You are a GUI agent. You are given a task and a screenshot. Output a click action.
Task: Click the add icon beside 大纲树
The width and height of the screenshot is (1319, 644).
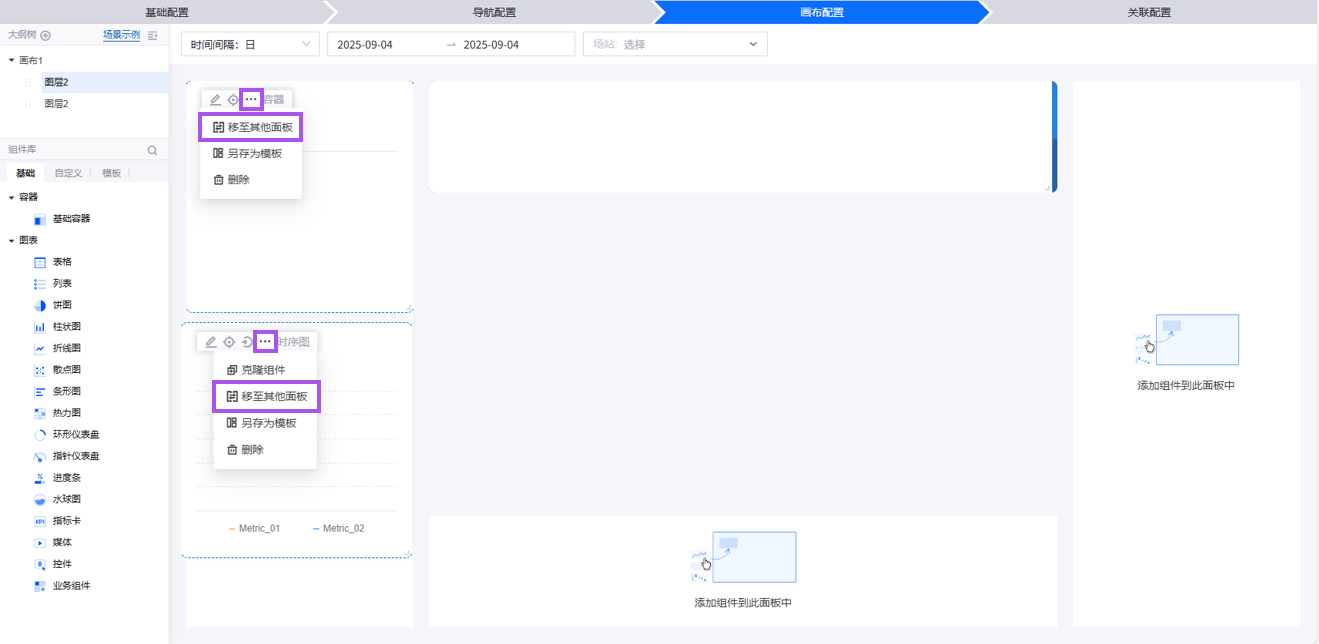(x=46, y=35)
